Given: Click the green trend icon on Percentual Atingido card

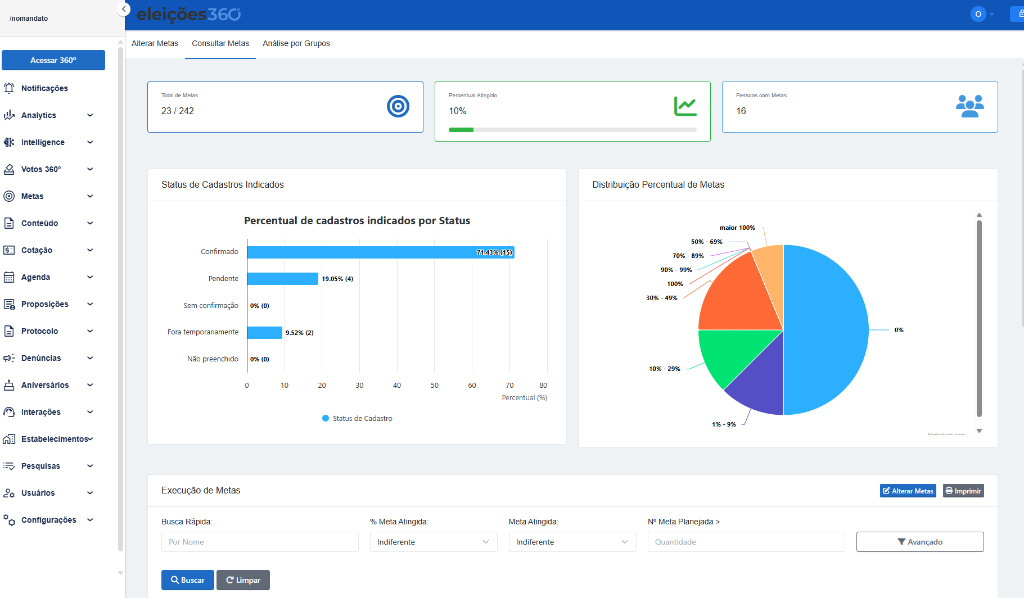Looking at the screenshot, I should [685, 104].
